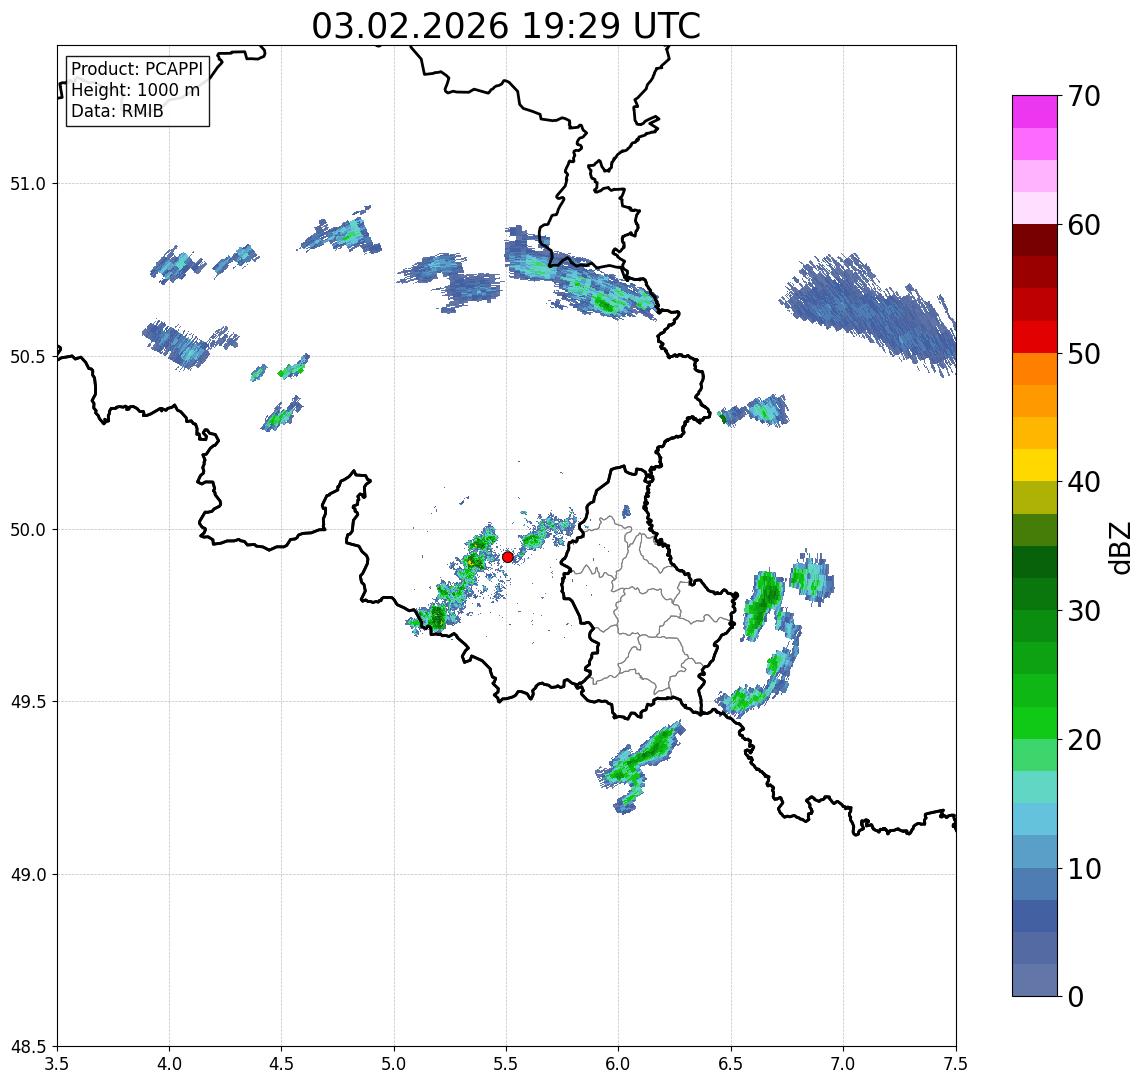The height and width of the screenshot is (1084, 1145).
Task: Click the '3.5' longitude axis label
Action: point(57,1064)
